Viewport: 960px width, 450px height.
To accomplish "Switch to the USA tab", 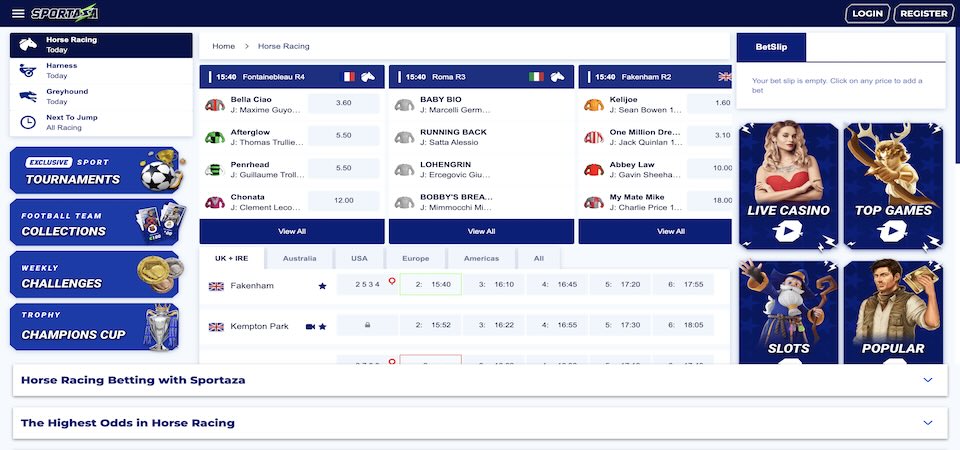I will [359, 258].
